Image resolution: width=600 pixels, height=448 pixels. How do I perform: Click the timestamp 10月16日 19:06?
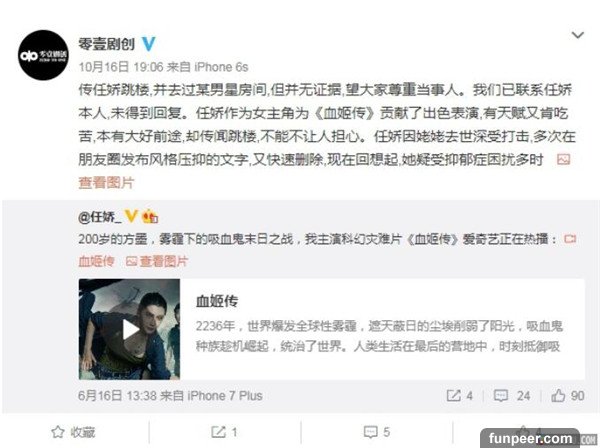tap(121, 67)
